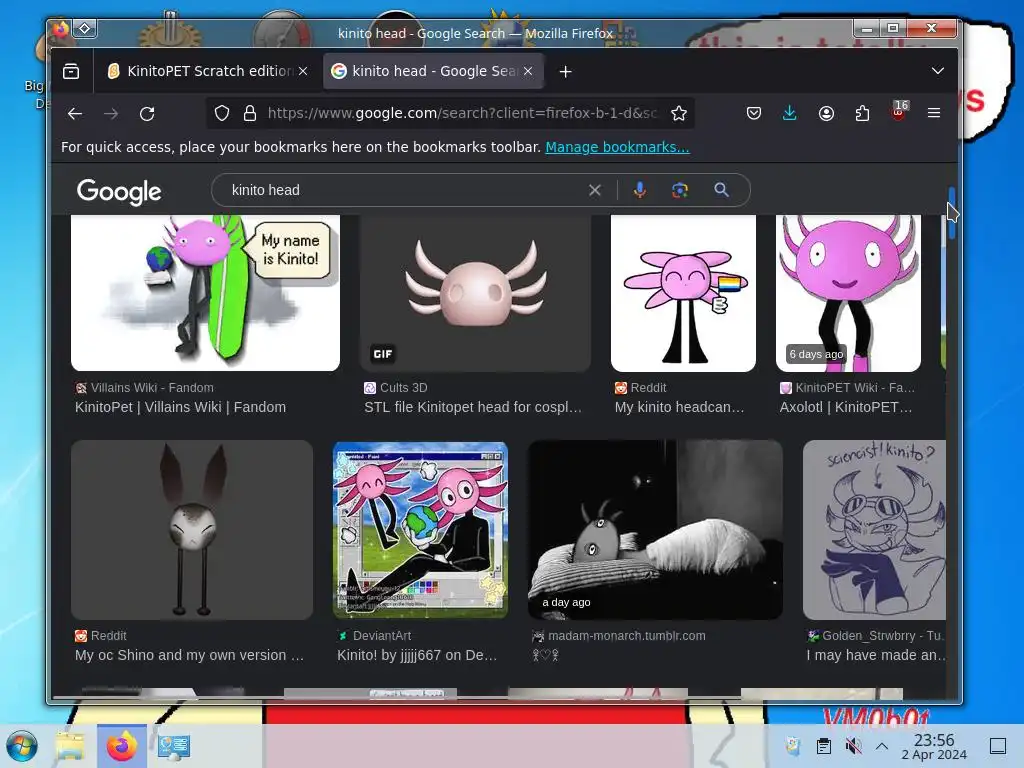1024x768 pixels.
Task: Open the Extensions puzzle icon
Action: click(x=862, y=114)
